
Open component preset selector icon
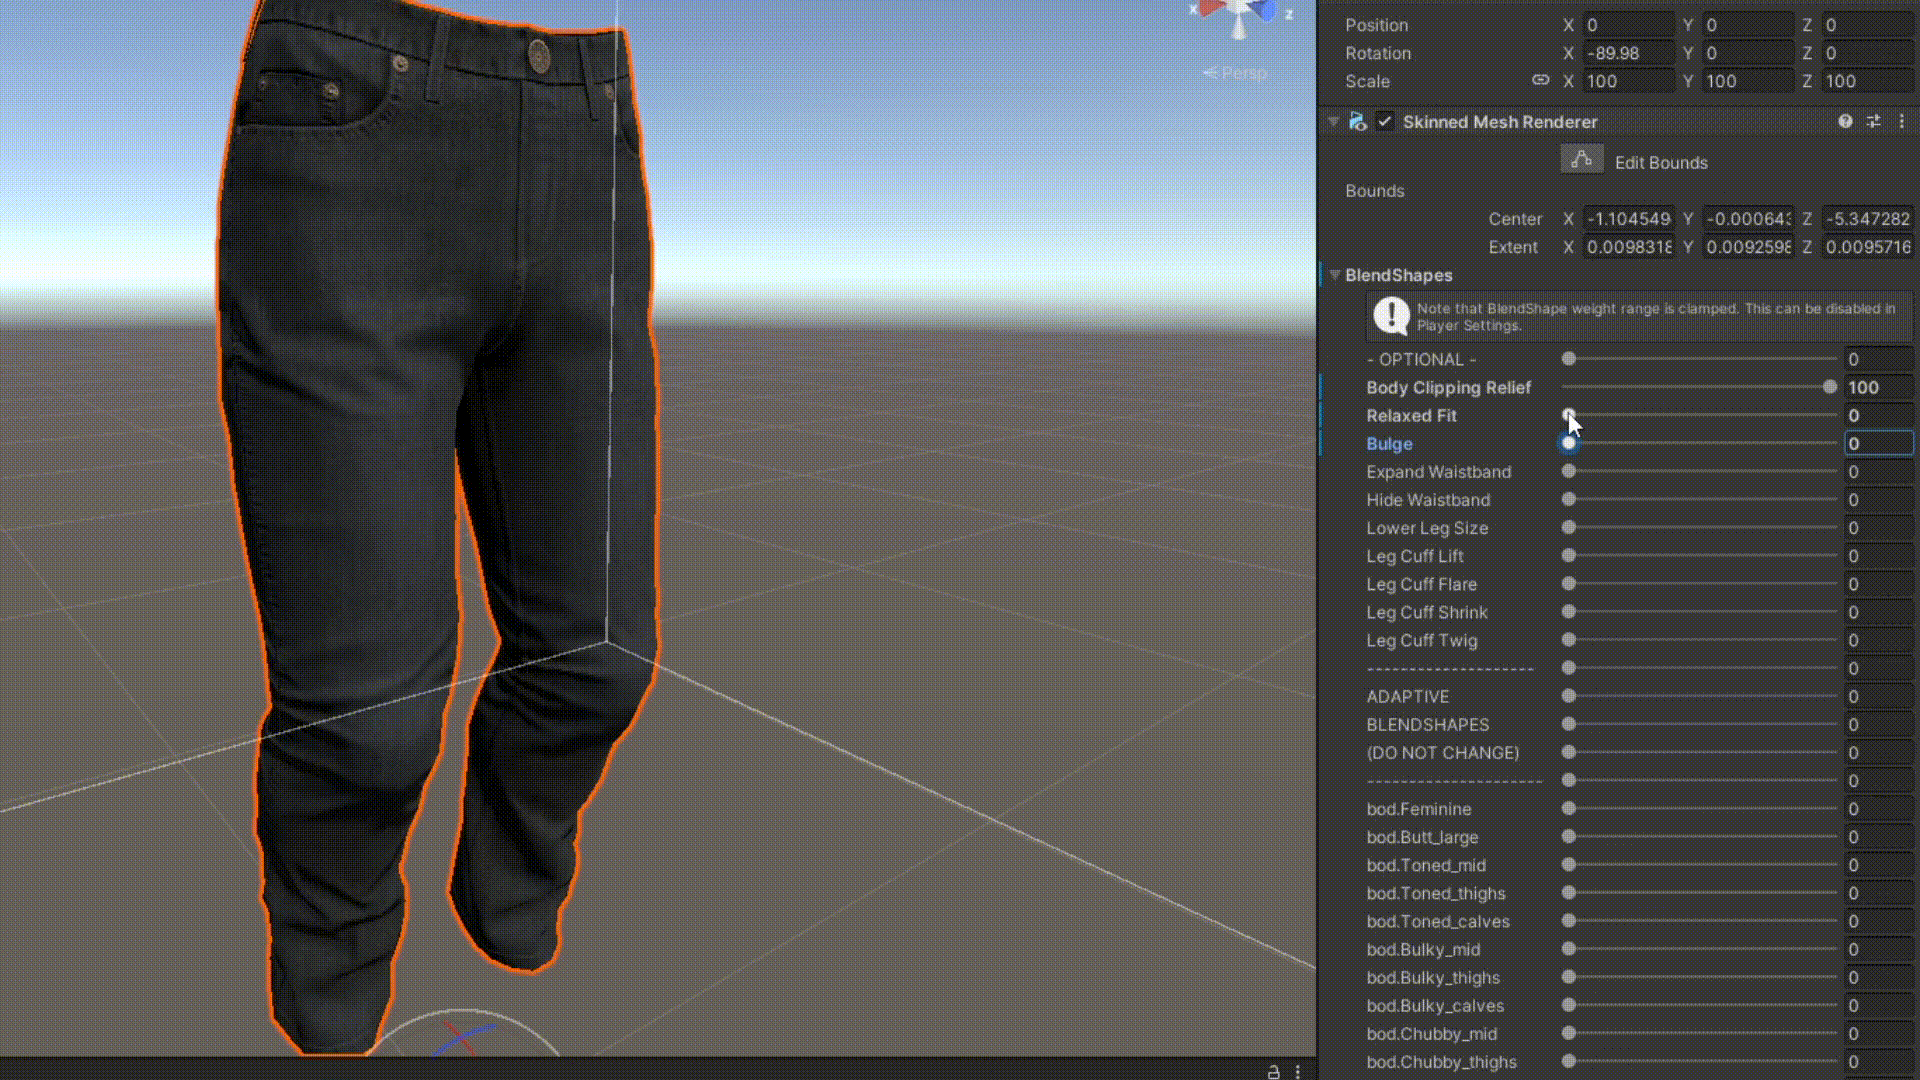click(x=1873, y=121)
